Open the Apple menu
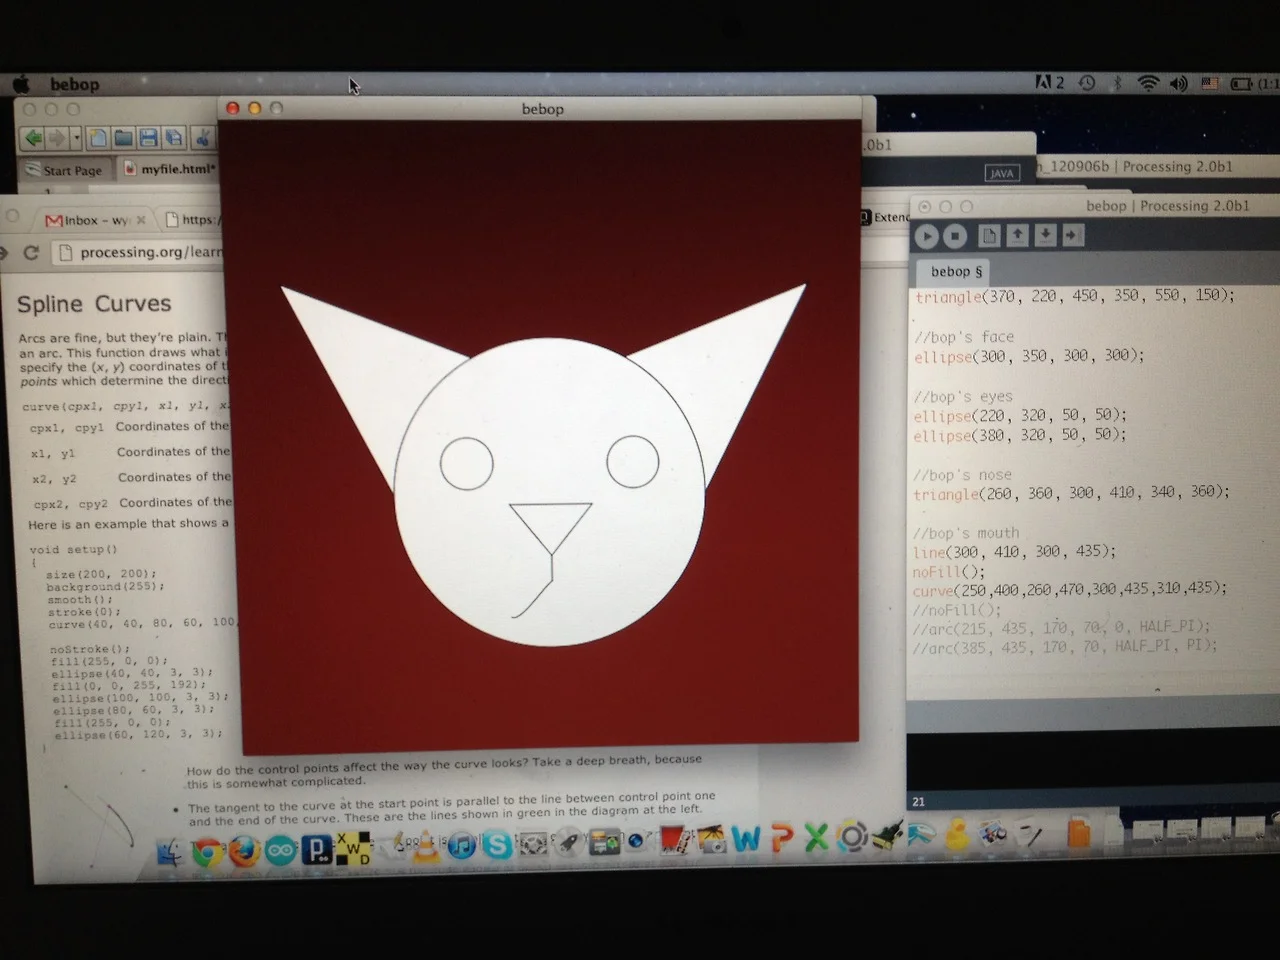 [21, 84]
